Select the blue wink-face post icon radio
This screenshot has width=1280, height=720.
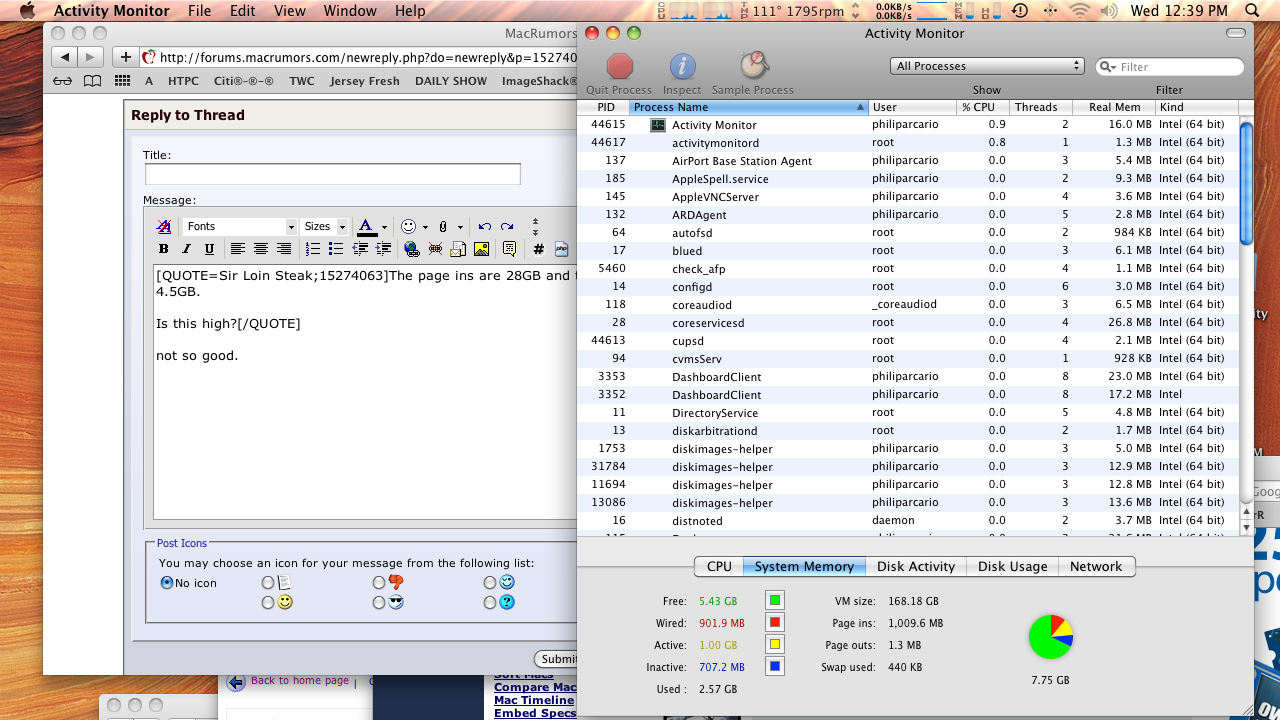click(490, 582)
